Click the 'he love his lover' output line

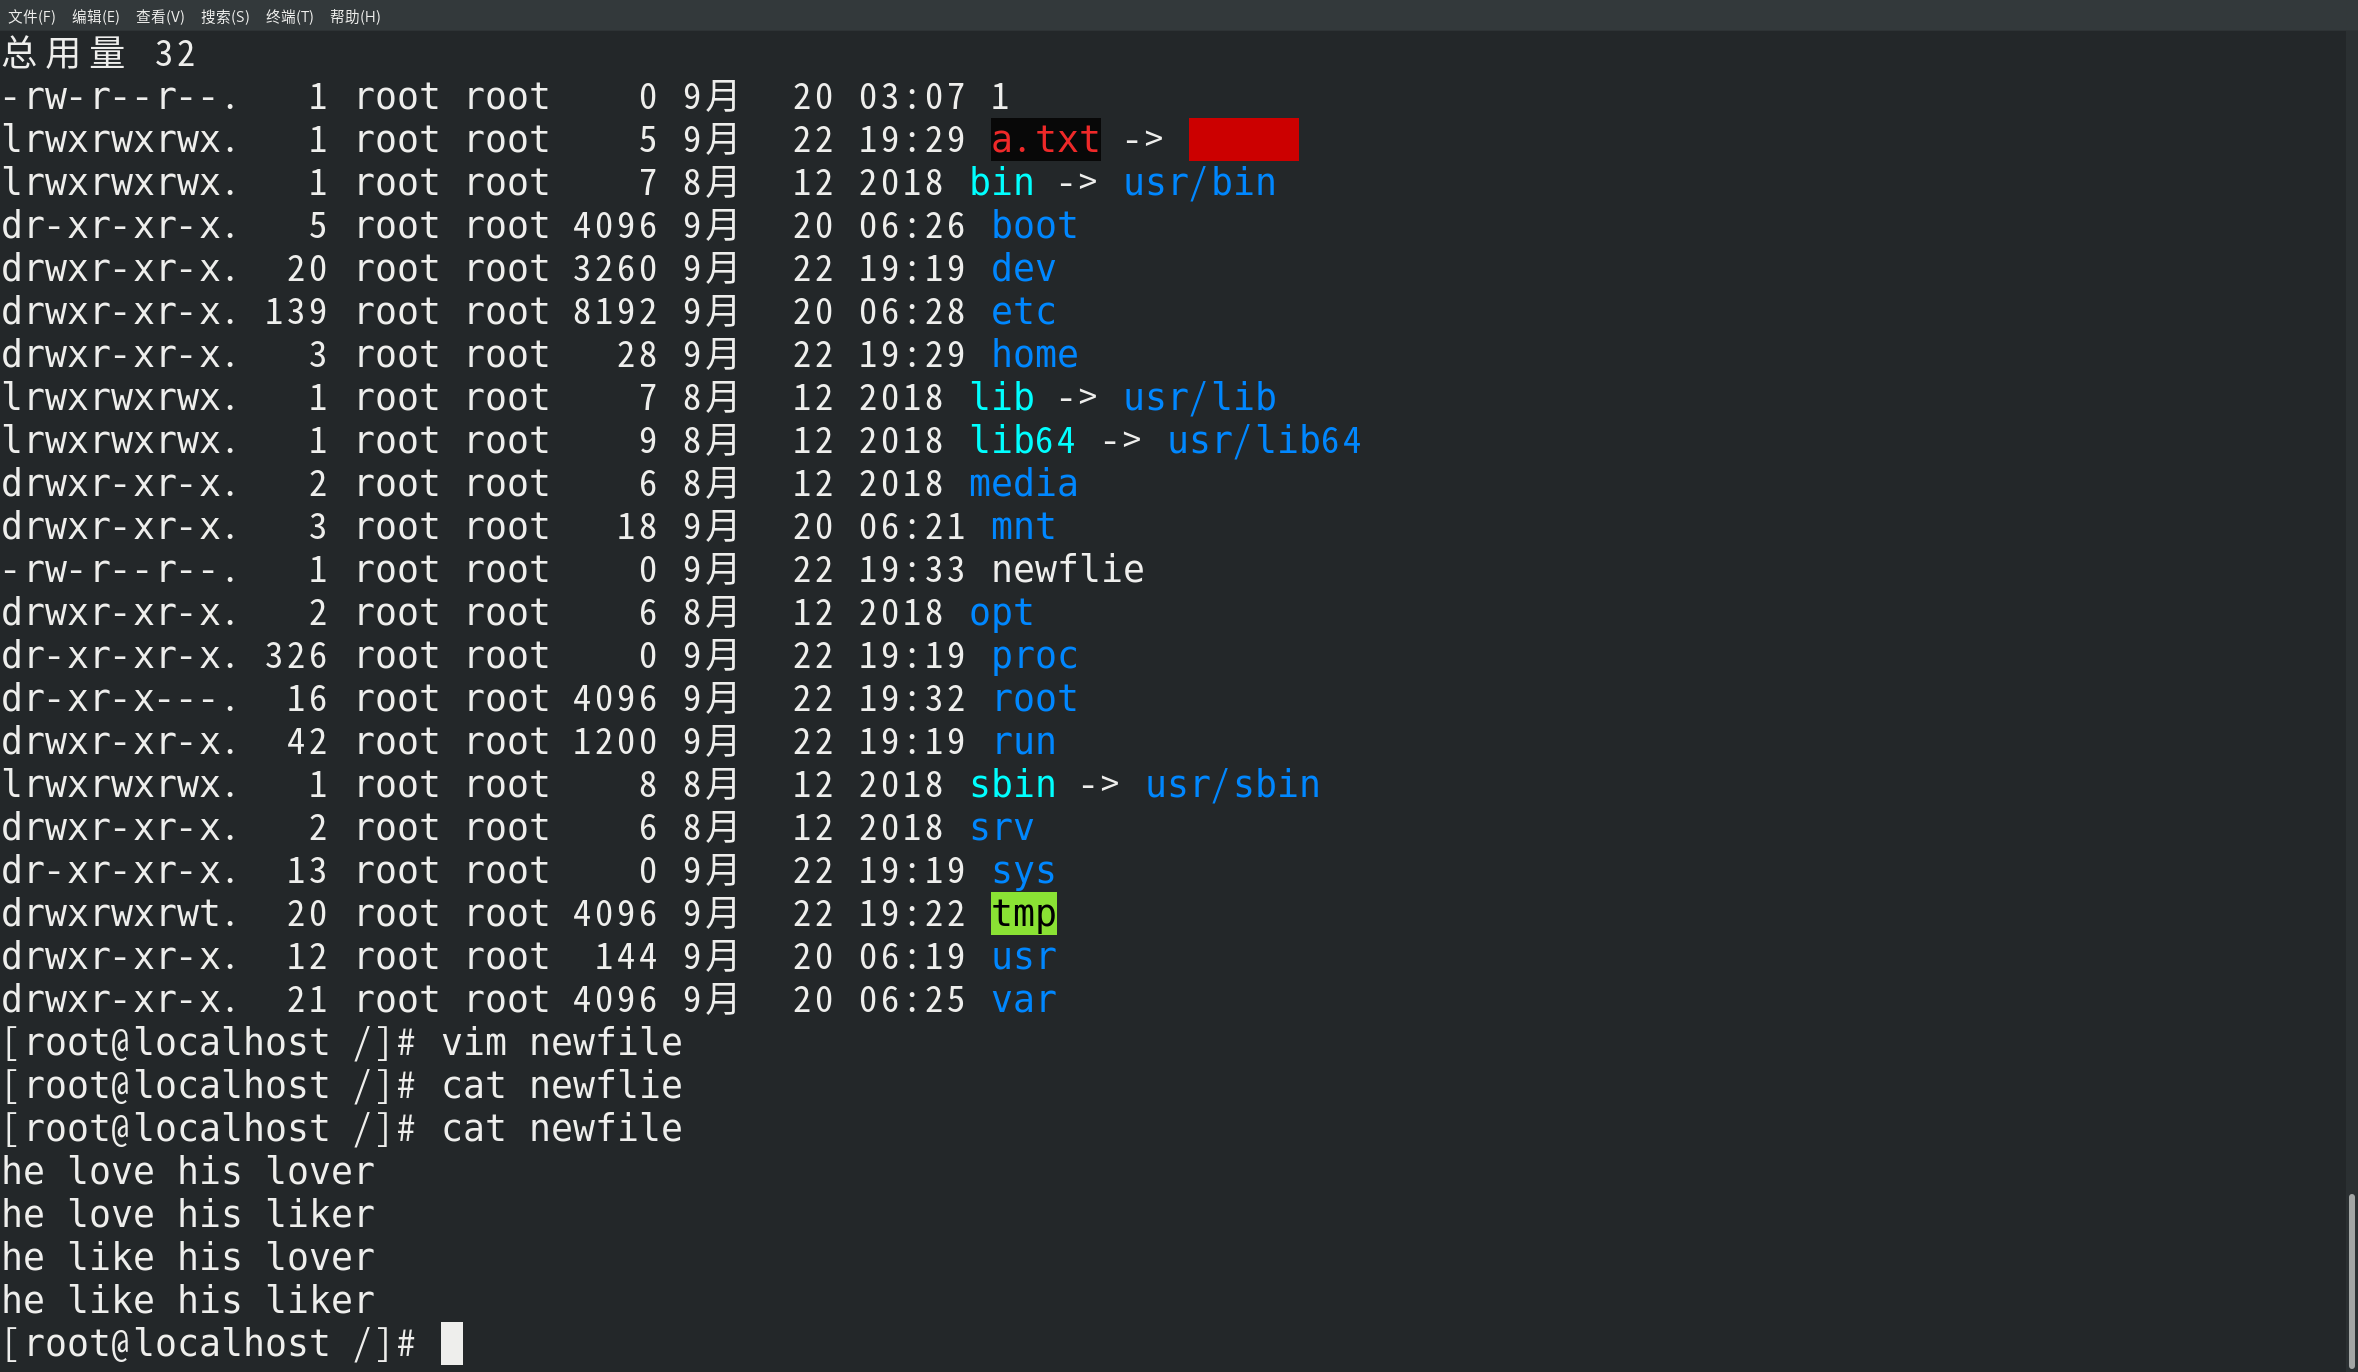pos(188,1171)
